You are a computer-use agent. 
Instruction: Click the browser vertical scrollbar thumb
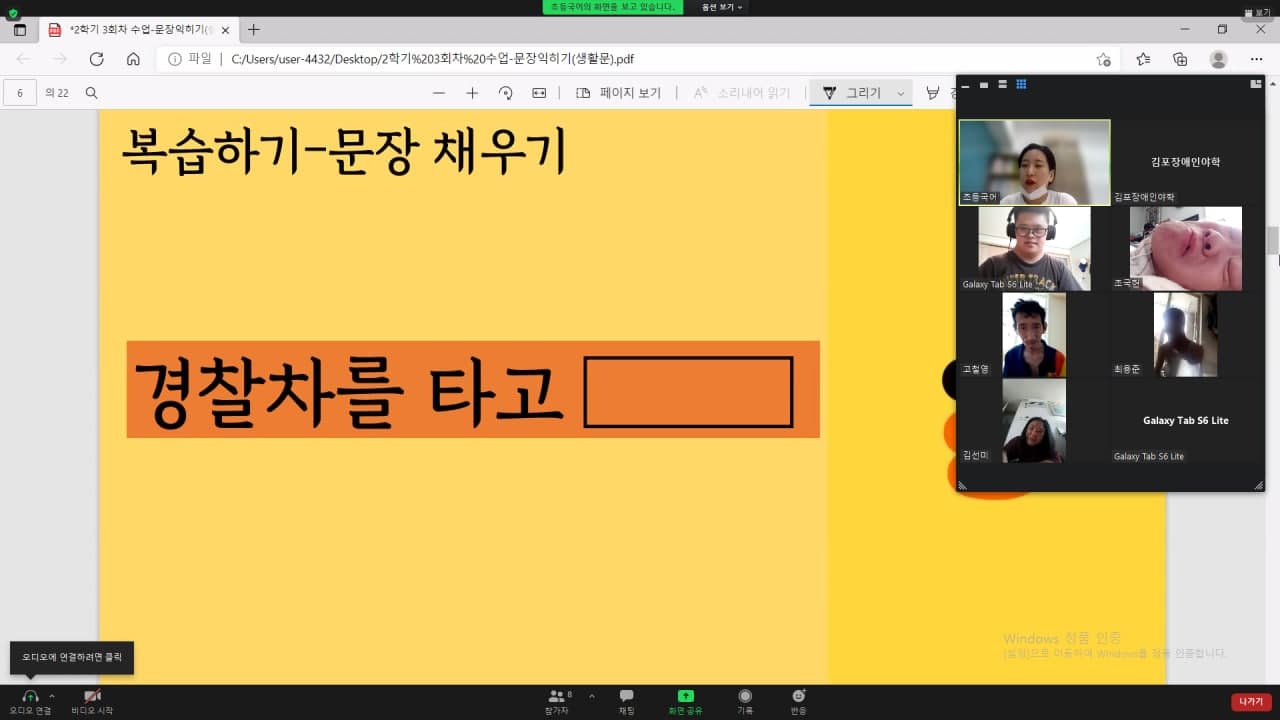click(1273, 241)
